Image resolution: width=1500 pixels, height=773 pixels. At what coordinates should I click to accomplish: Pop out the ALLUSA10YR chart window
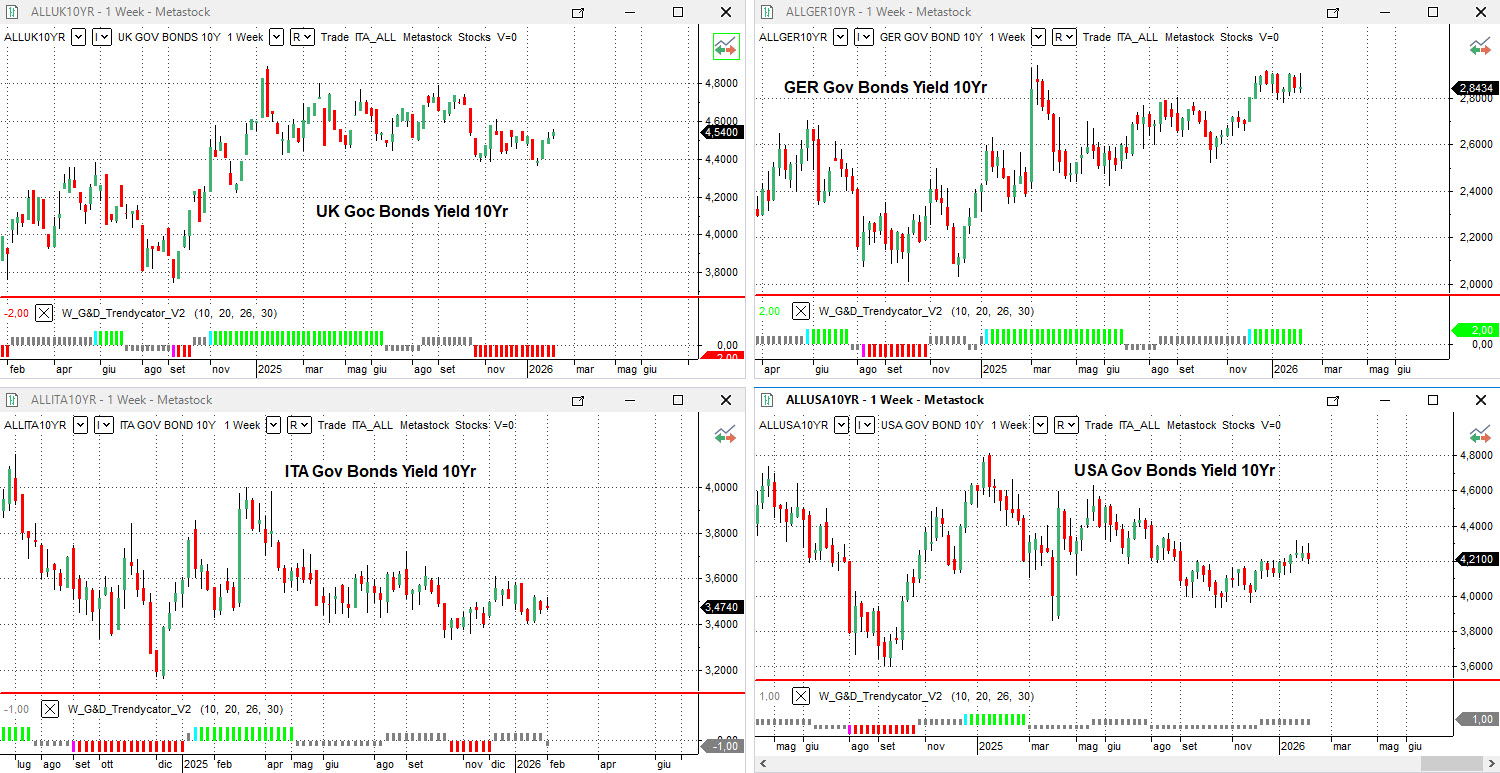1332,400
